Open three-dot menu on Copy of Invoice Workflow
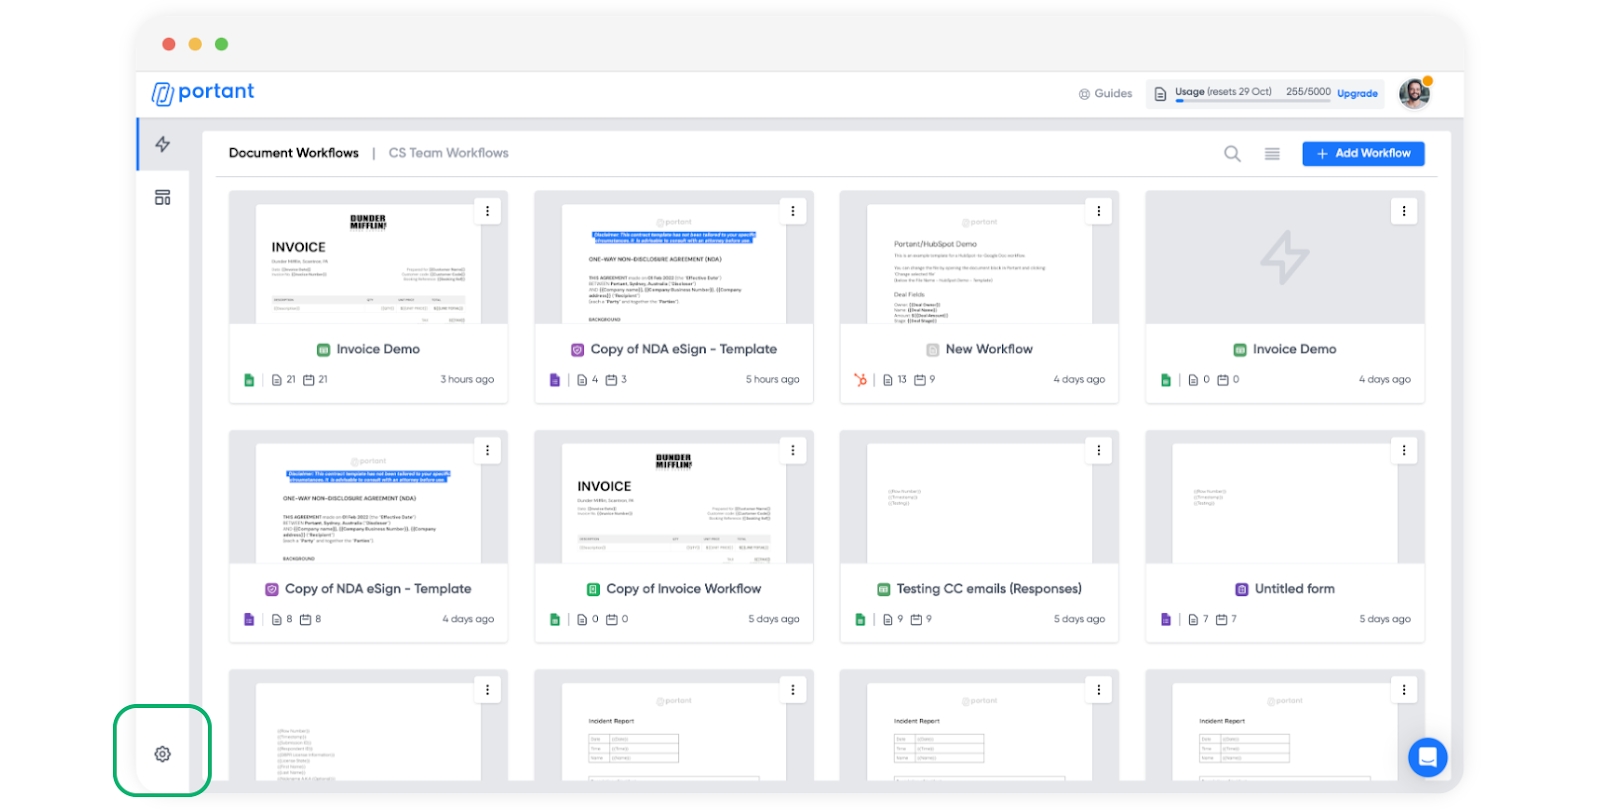Image resolution: width=1600 pixels, height=810 pixels. click(793, 450)
